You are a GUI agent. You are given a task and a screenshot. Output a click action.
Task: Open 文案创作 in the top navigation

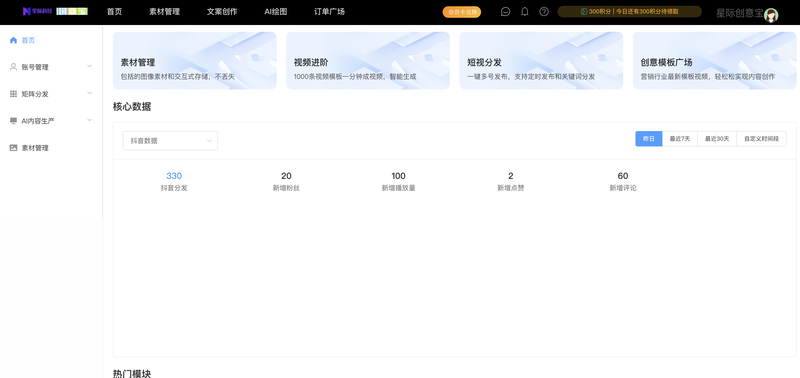pos(222,12)
